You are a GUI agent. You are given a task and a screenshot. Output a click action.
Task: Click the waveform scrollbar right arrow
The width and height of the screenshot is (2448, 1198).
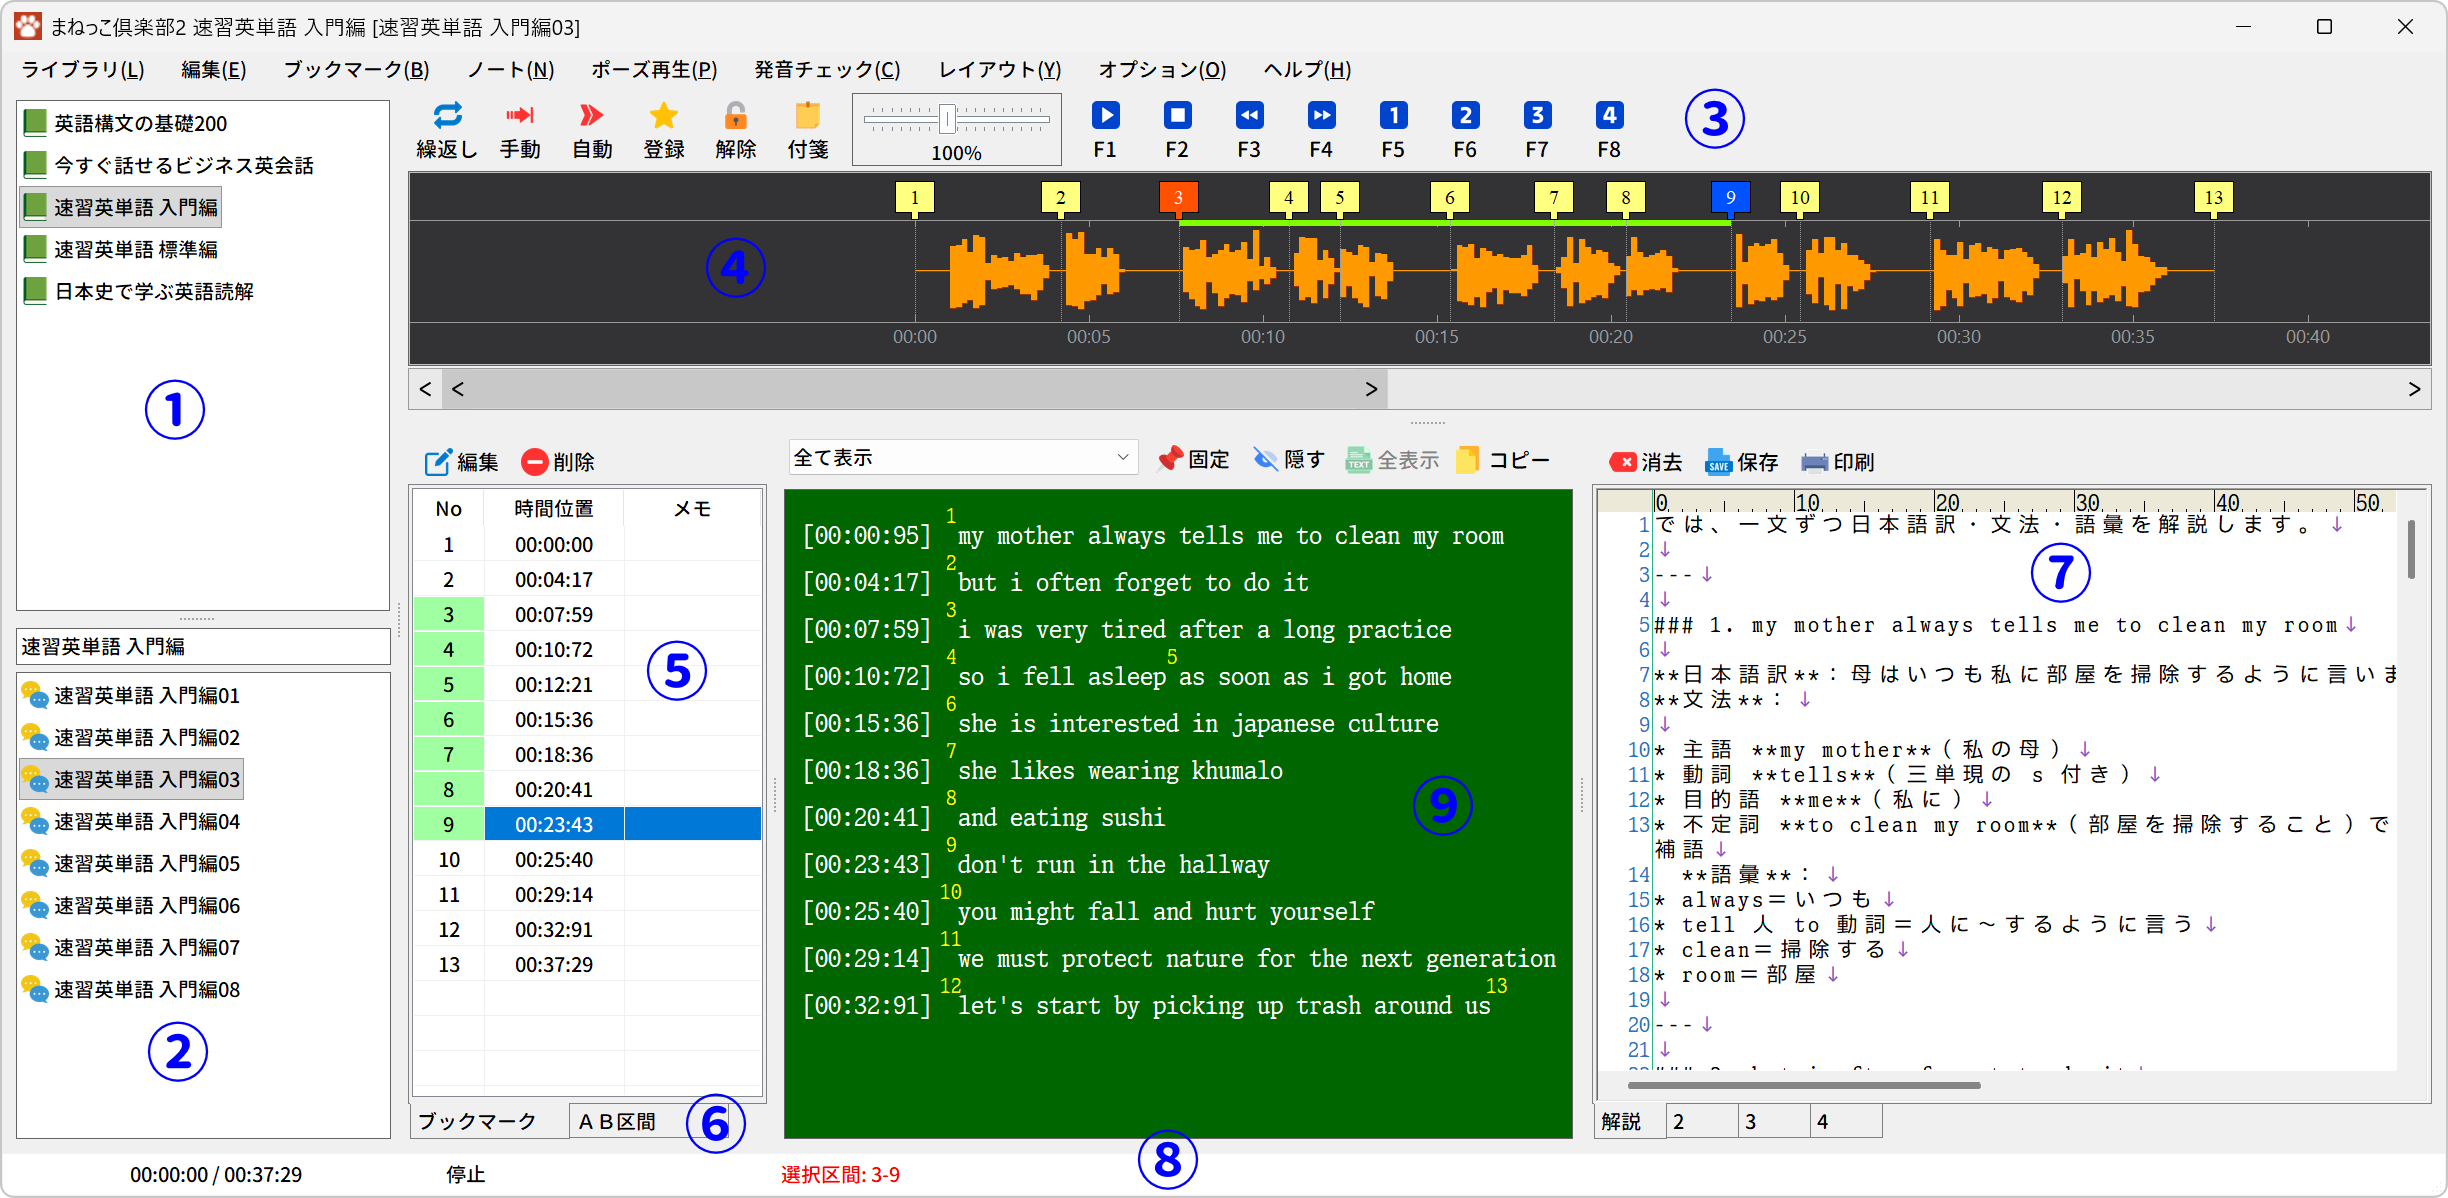pyautogui.click(x=2414, y=389)
